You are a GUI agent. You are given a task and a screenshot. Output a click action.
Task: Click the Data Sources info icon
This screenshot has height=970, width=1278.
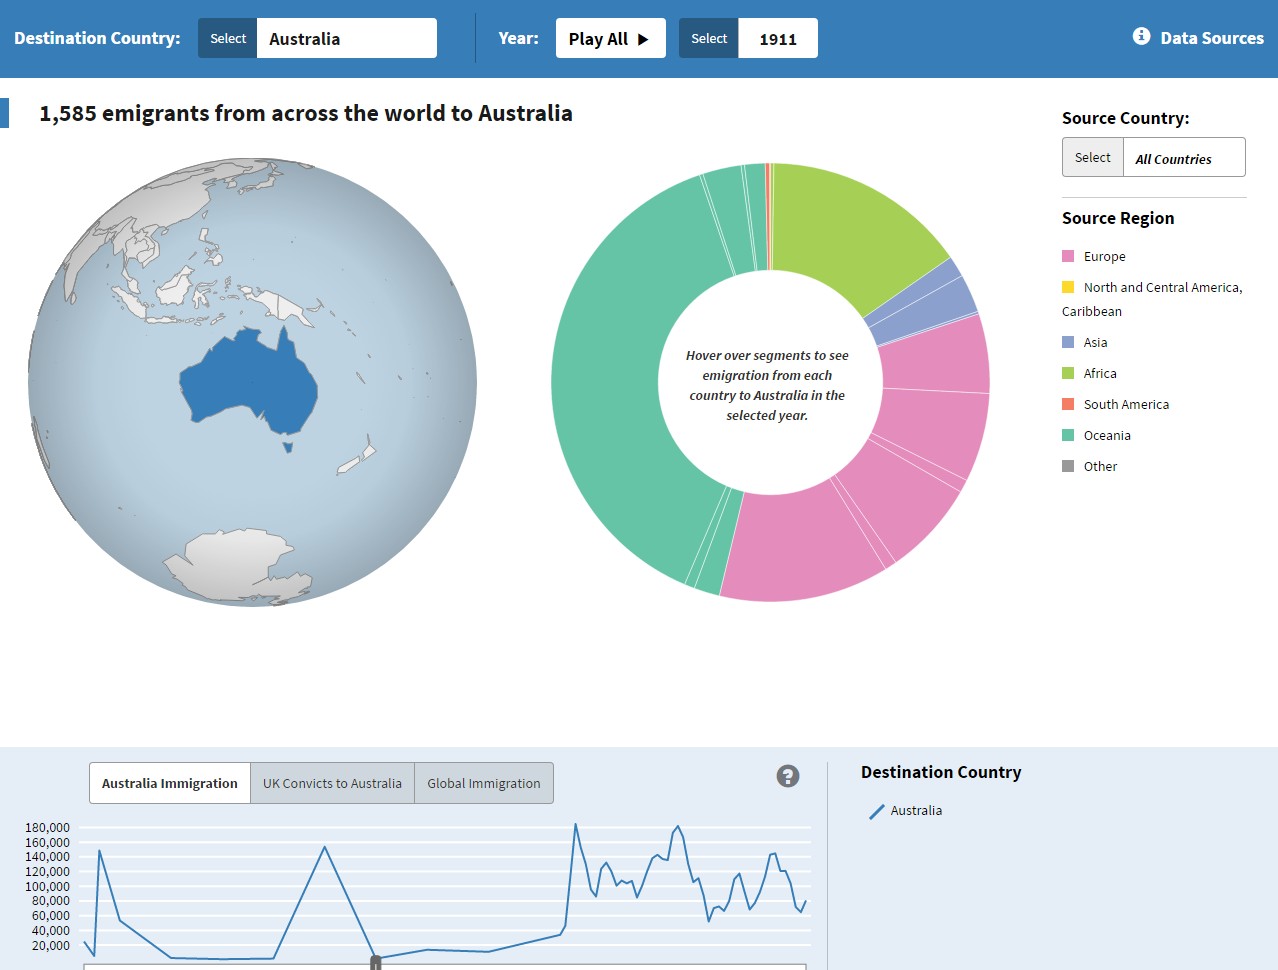[x=1141, y=37]
